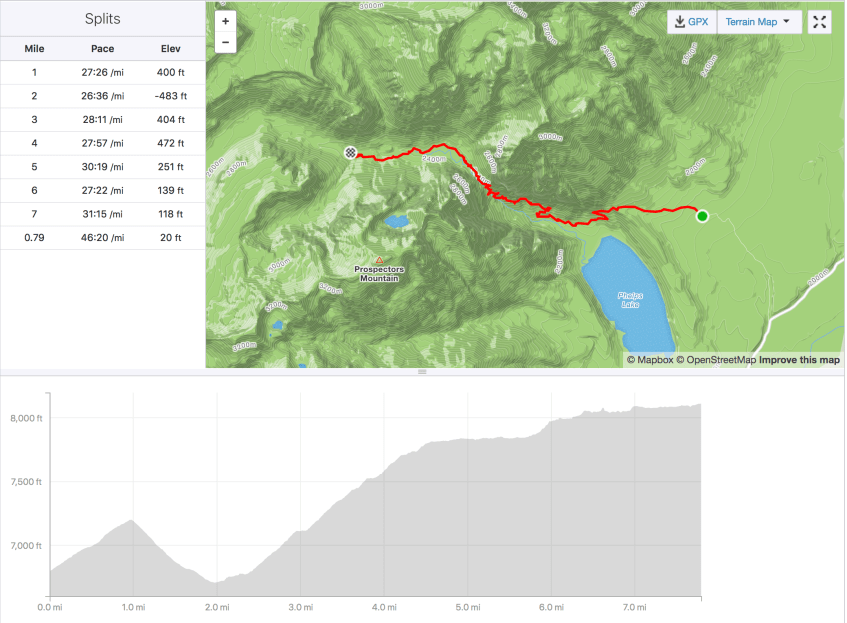This screenshot has width=847, height=623.
Task: Select the mile 1 split row
Action: click(x=103, y=72)
